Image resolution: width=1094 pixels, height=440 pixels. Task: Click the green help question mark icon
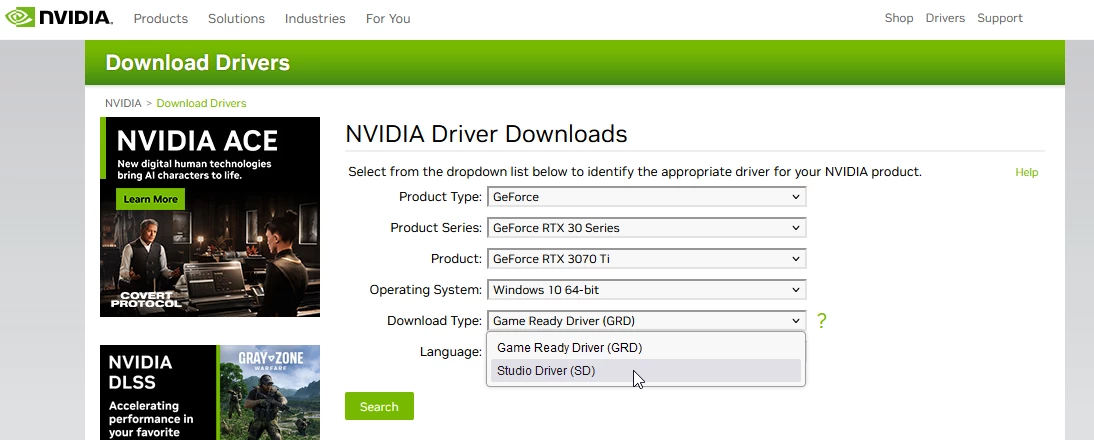pos(821,321)
